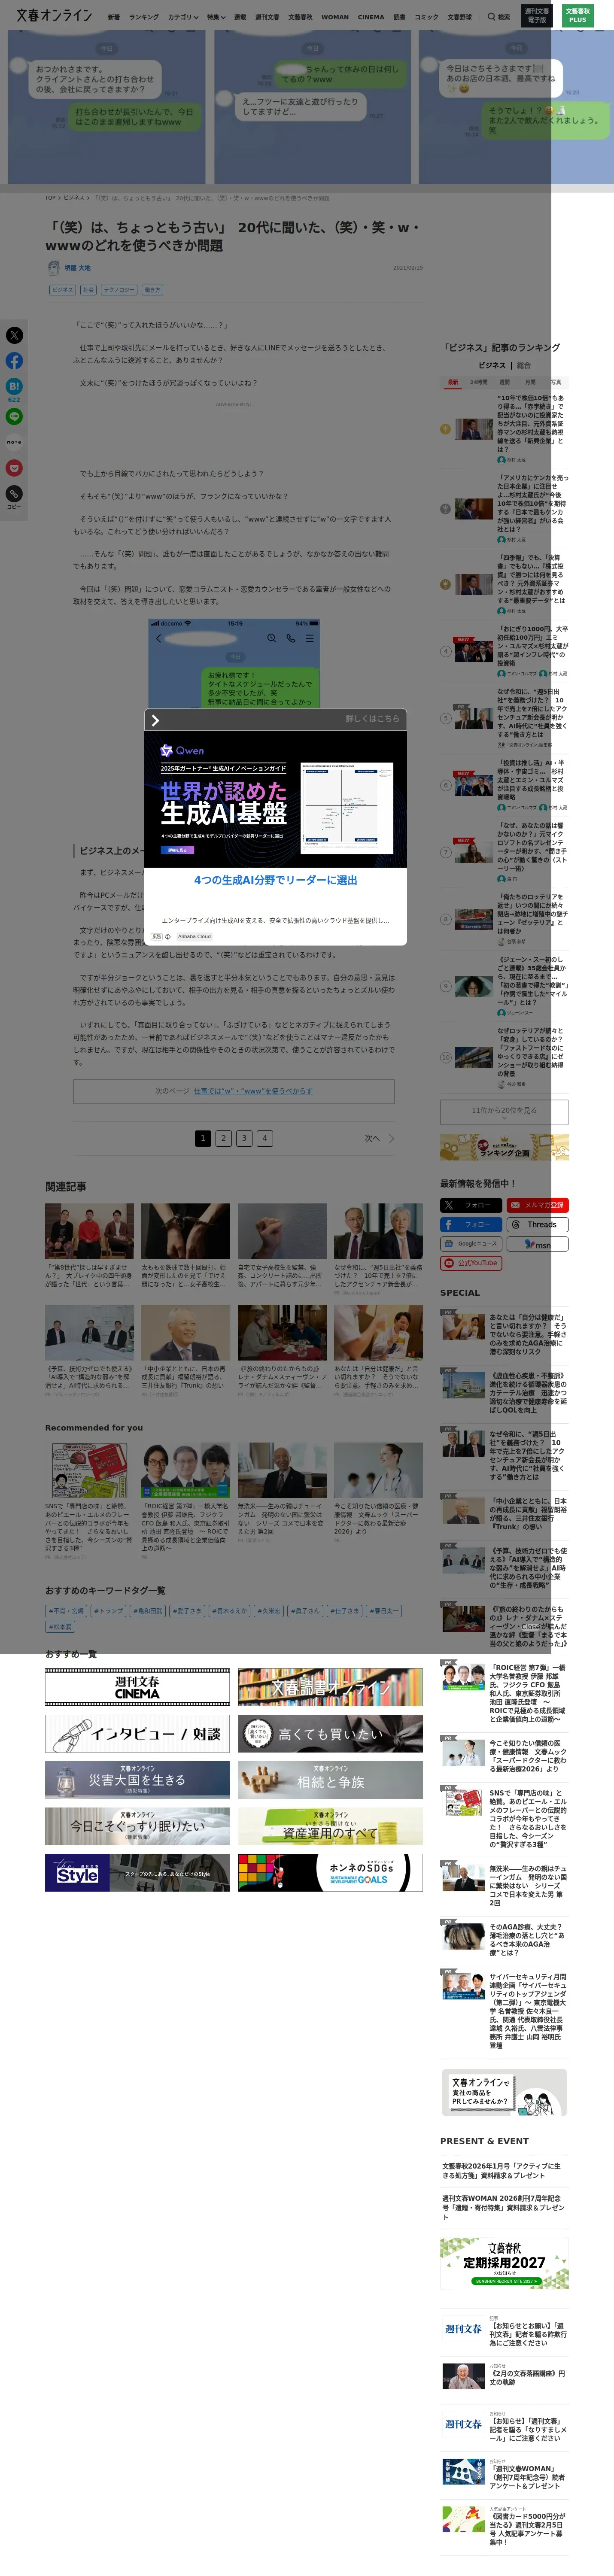Switch ranking to the 24時間 tab
The width and height of the screenshot is (614, 2576).
[479, 382]
